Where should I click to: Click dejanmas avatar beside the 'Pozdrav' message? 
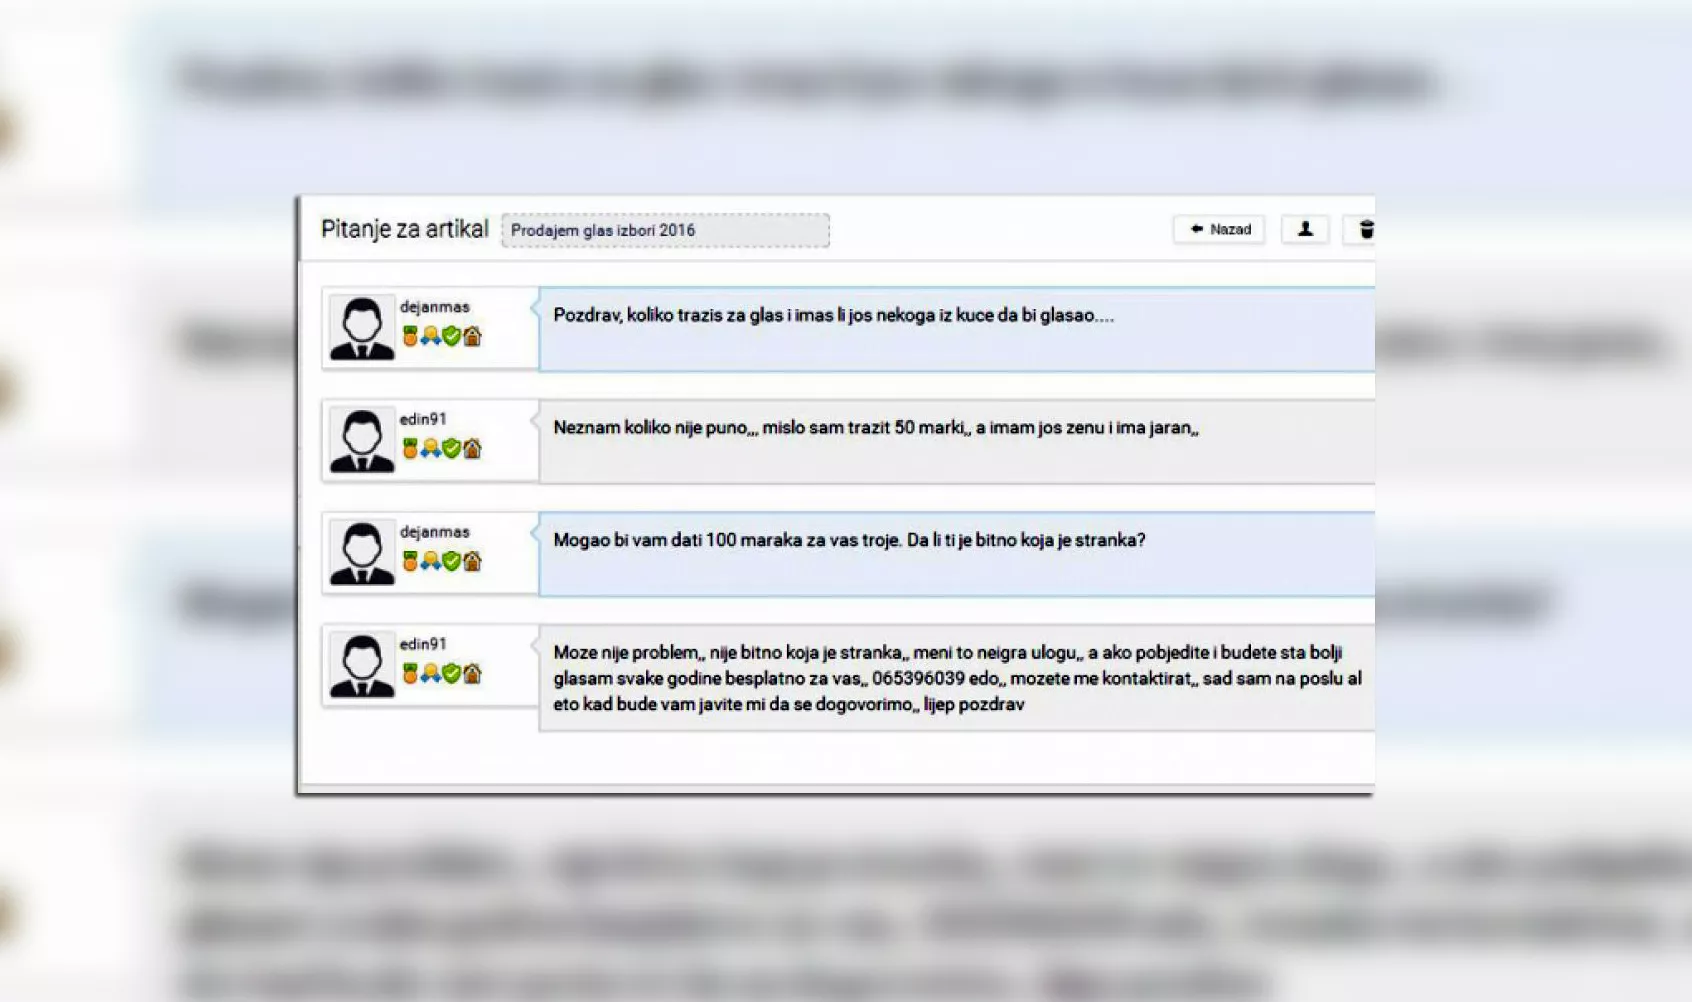click(x=362, y=328)
